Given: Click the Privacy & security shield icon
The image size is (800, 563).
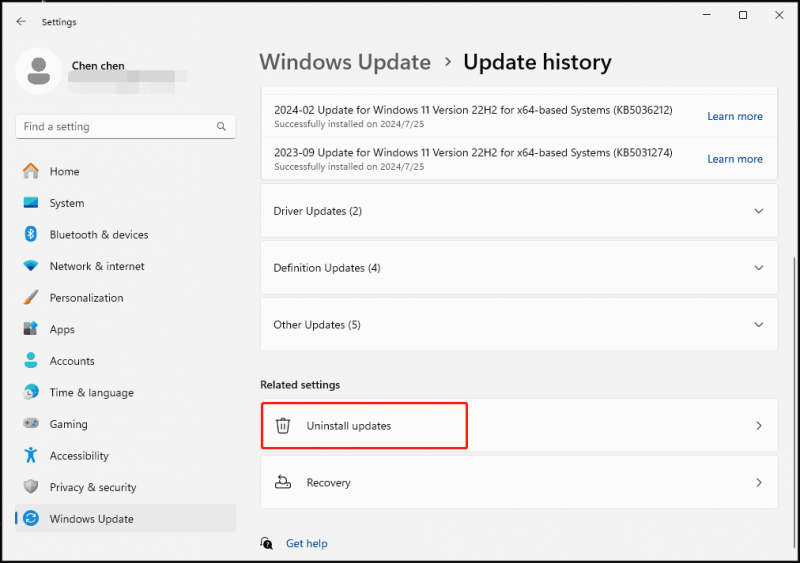Looking at the screenshot, I should pyautogui.click(x=31, y=486).
